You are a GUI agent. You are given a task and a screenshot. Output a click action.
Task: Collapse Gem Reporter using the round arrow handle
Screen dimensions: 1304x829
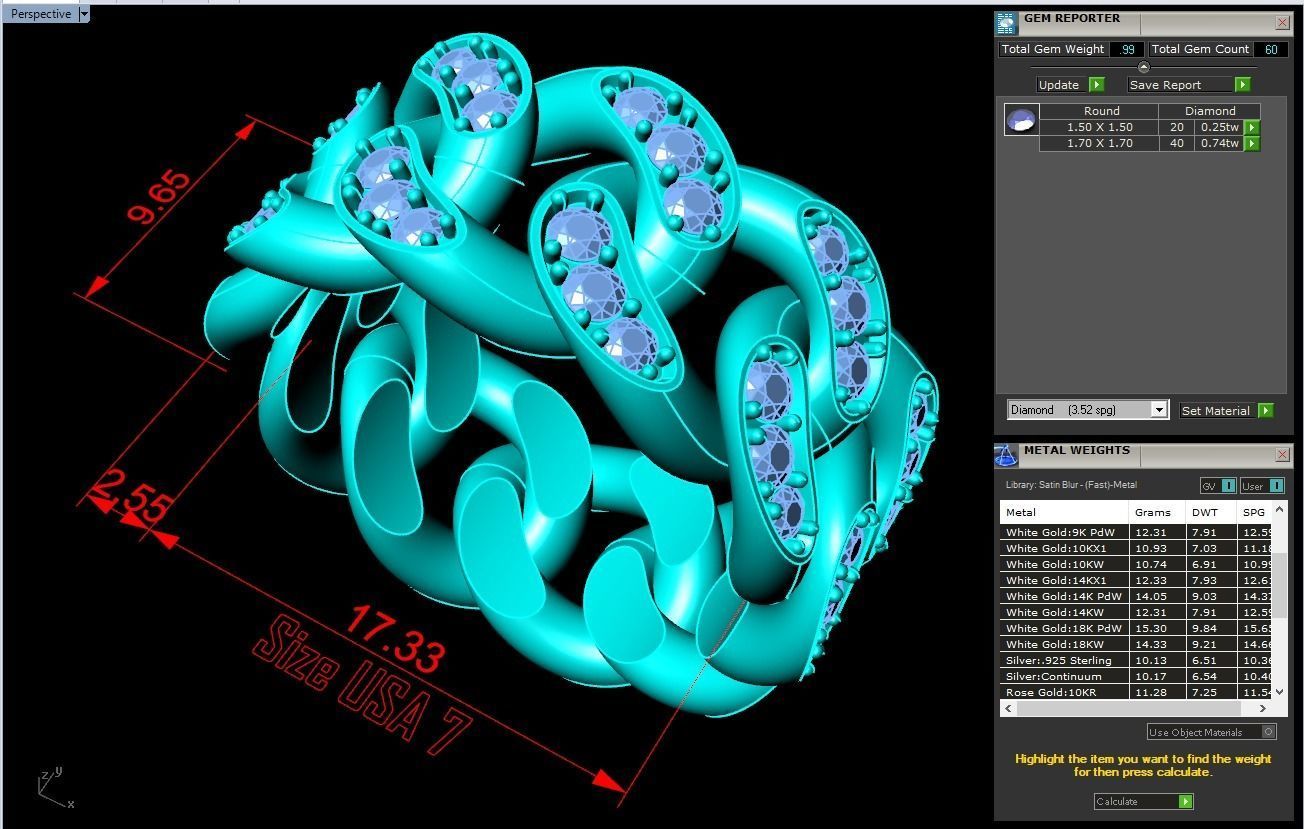(1144, 67)
